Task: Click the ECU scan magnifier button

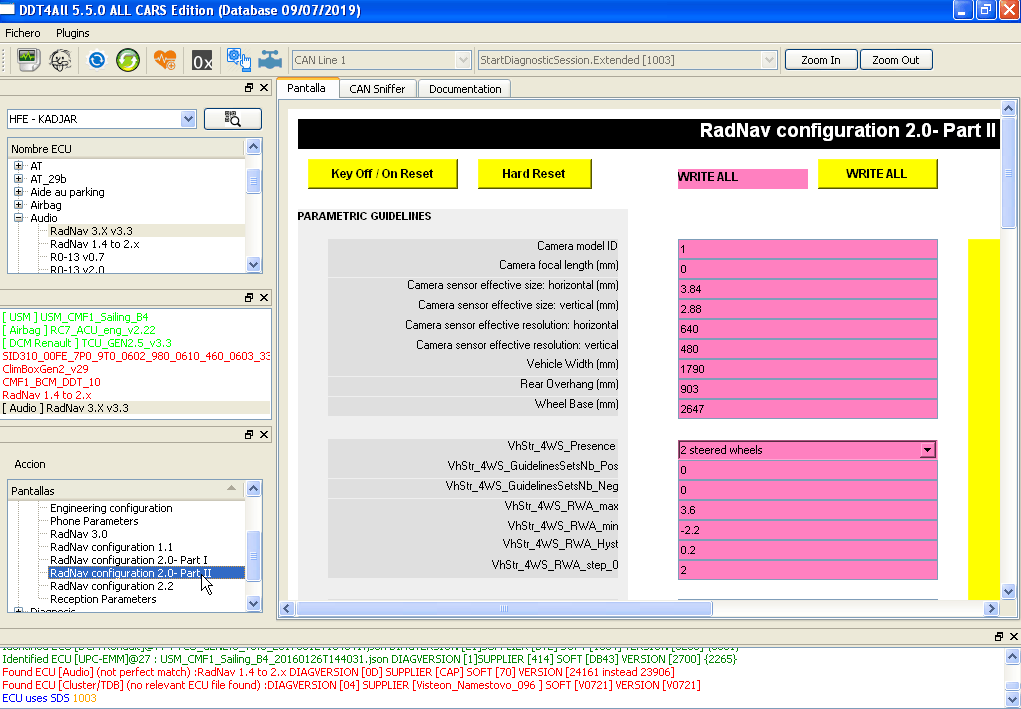Action: [x=233, y=119]
